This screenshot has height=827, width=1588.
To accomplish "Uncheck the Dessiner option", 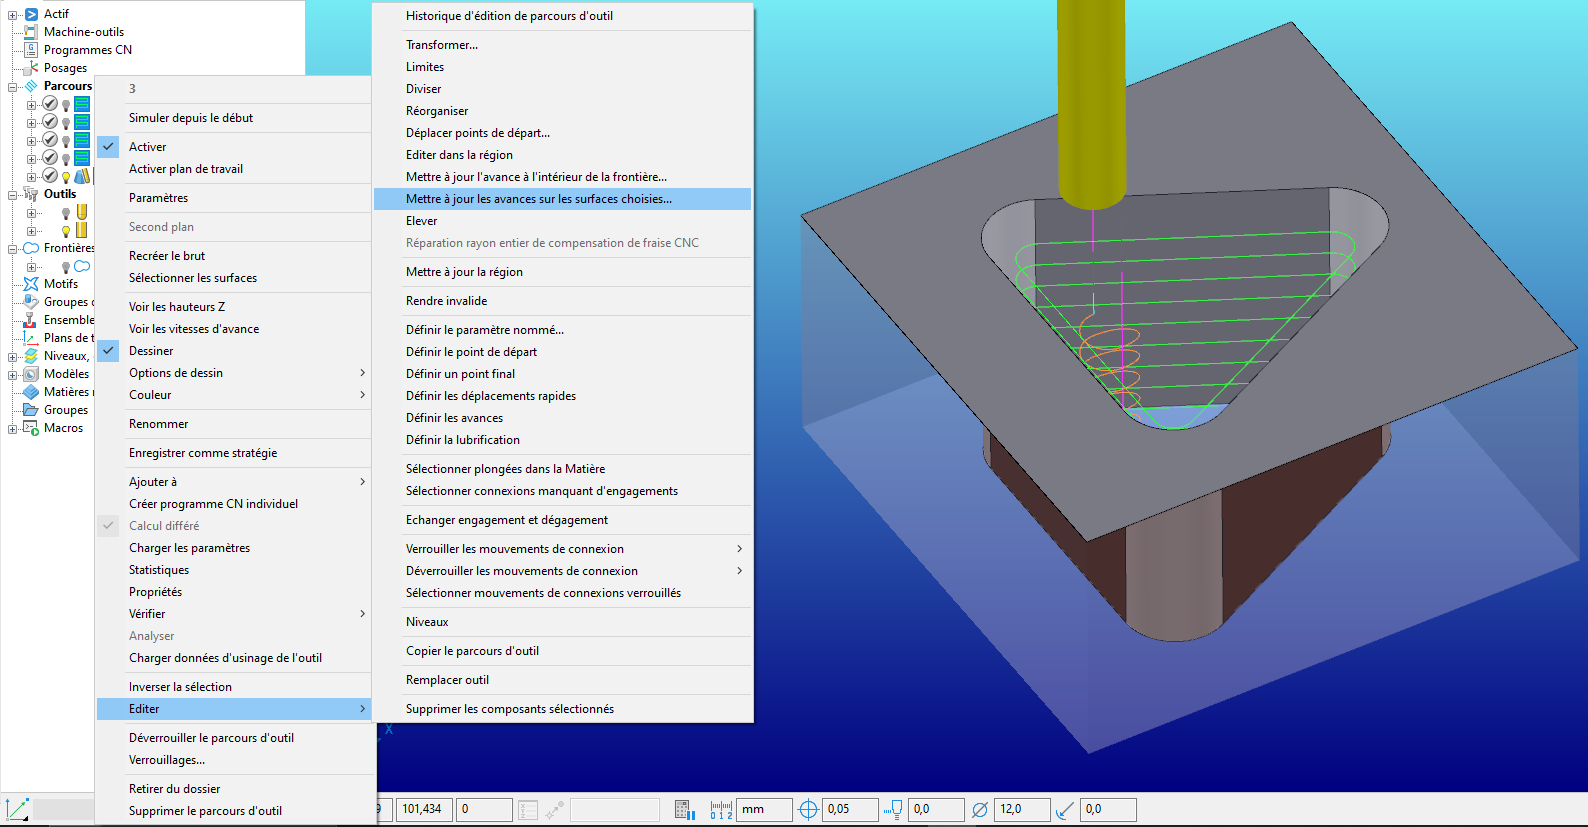I will [151, 351].
